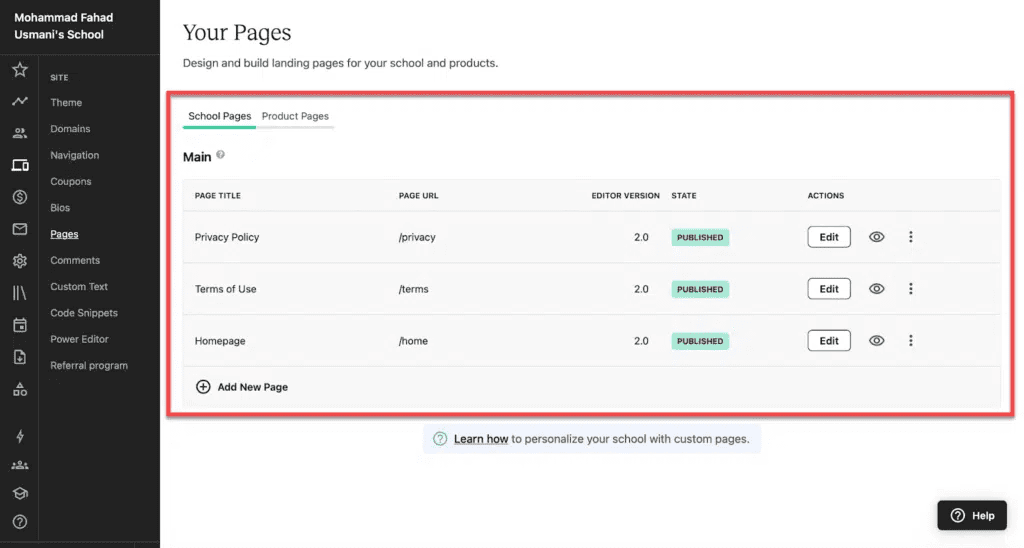Click the /privacy page URL
This screenshot has height=548, width=1024.
[x=417, y=237]
